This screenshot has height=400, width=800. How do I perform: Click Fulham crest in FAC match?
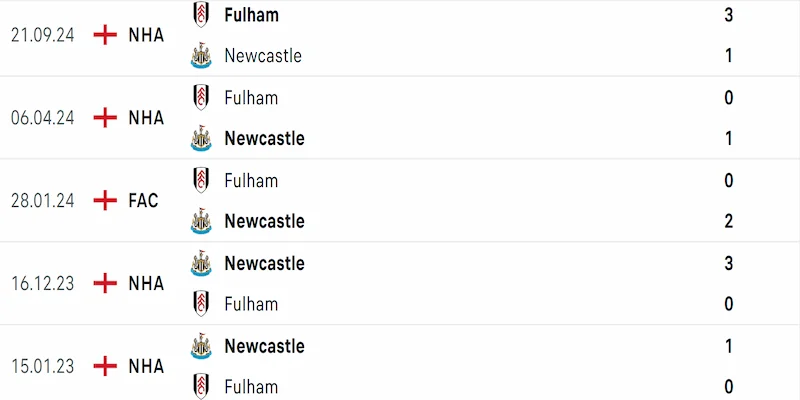click(202, 181)
